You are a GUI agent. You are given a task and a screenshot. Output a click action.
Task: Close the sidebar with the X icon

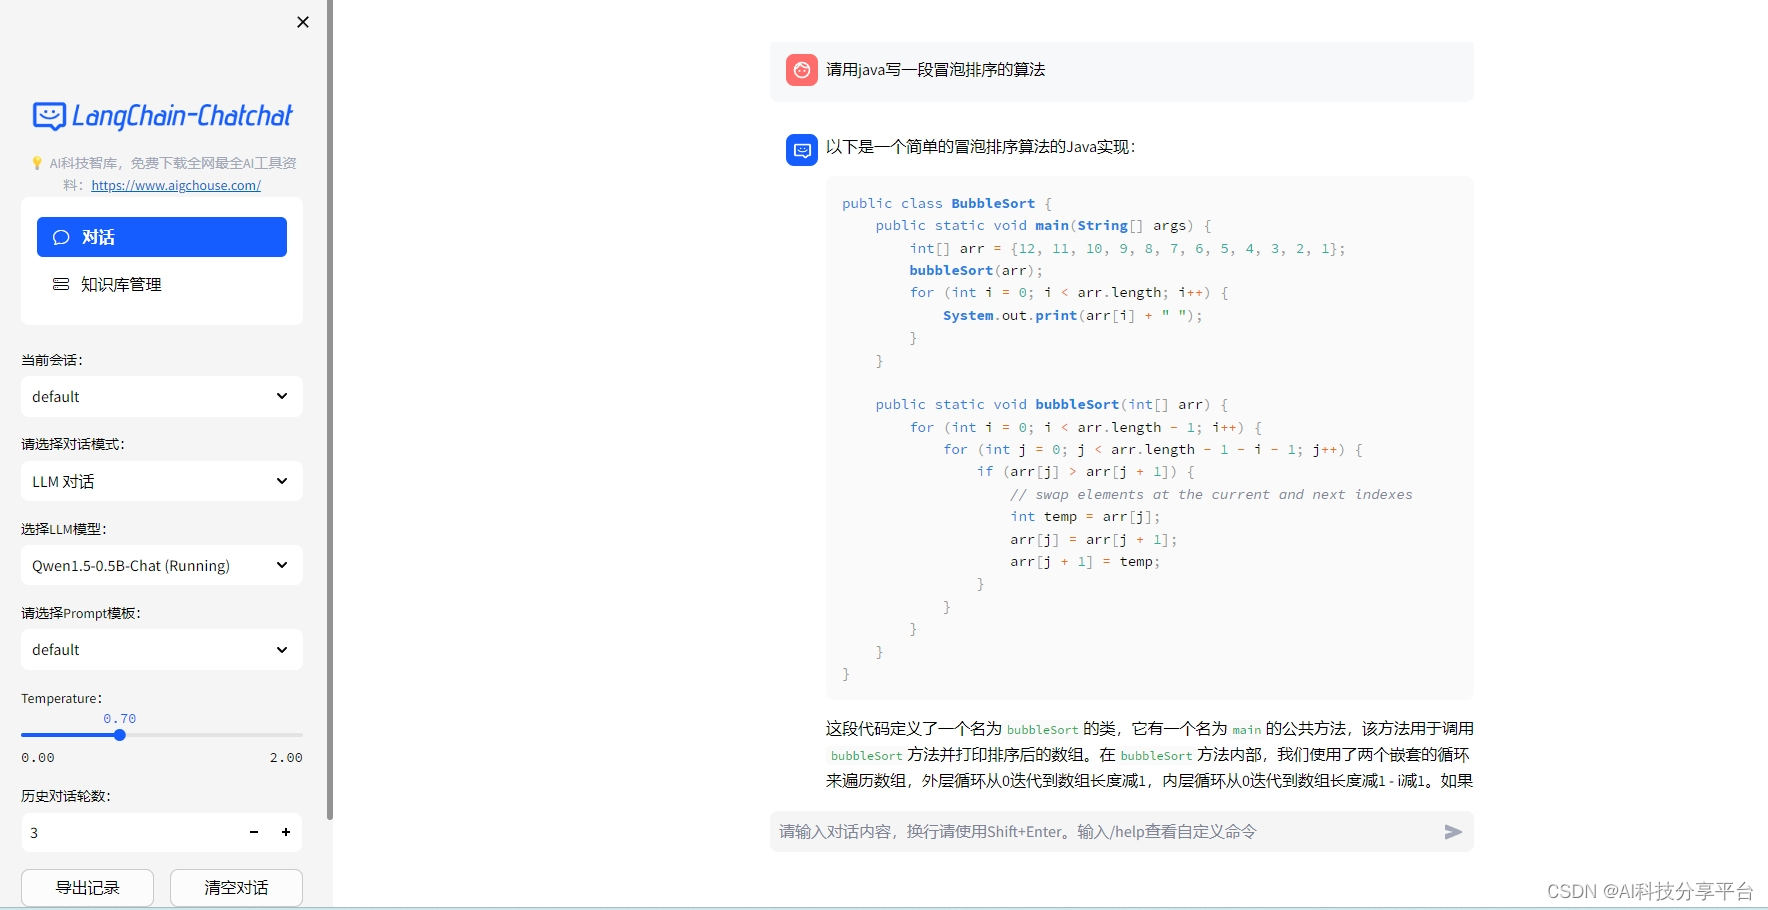(x=303, y=22)
